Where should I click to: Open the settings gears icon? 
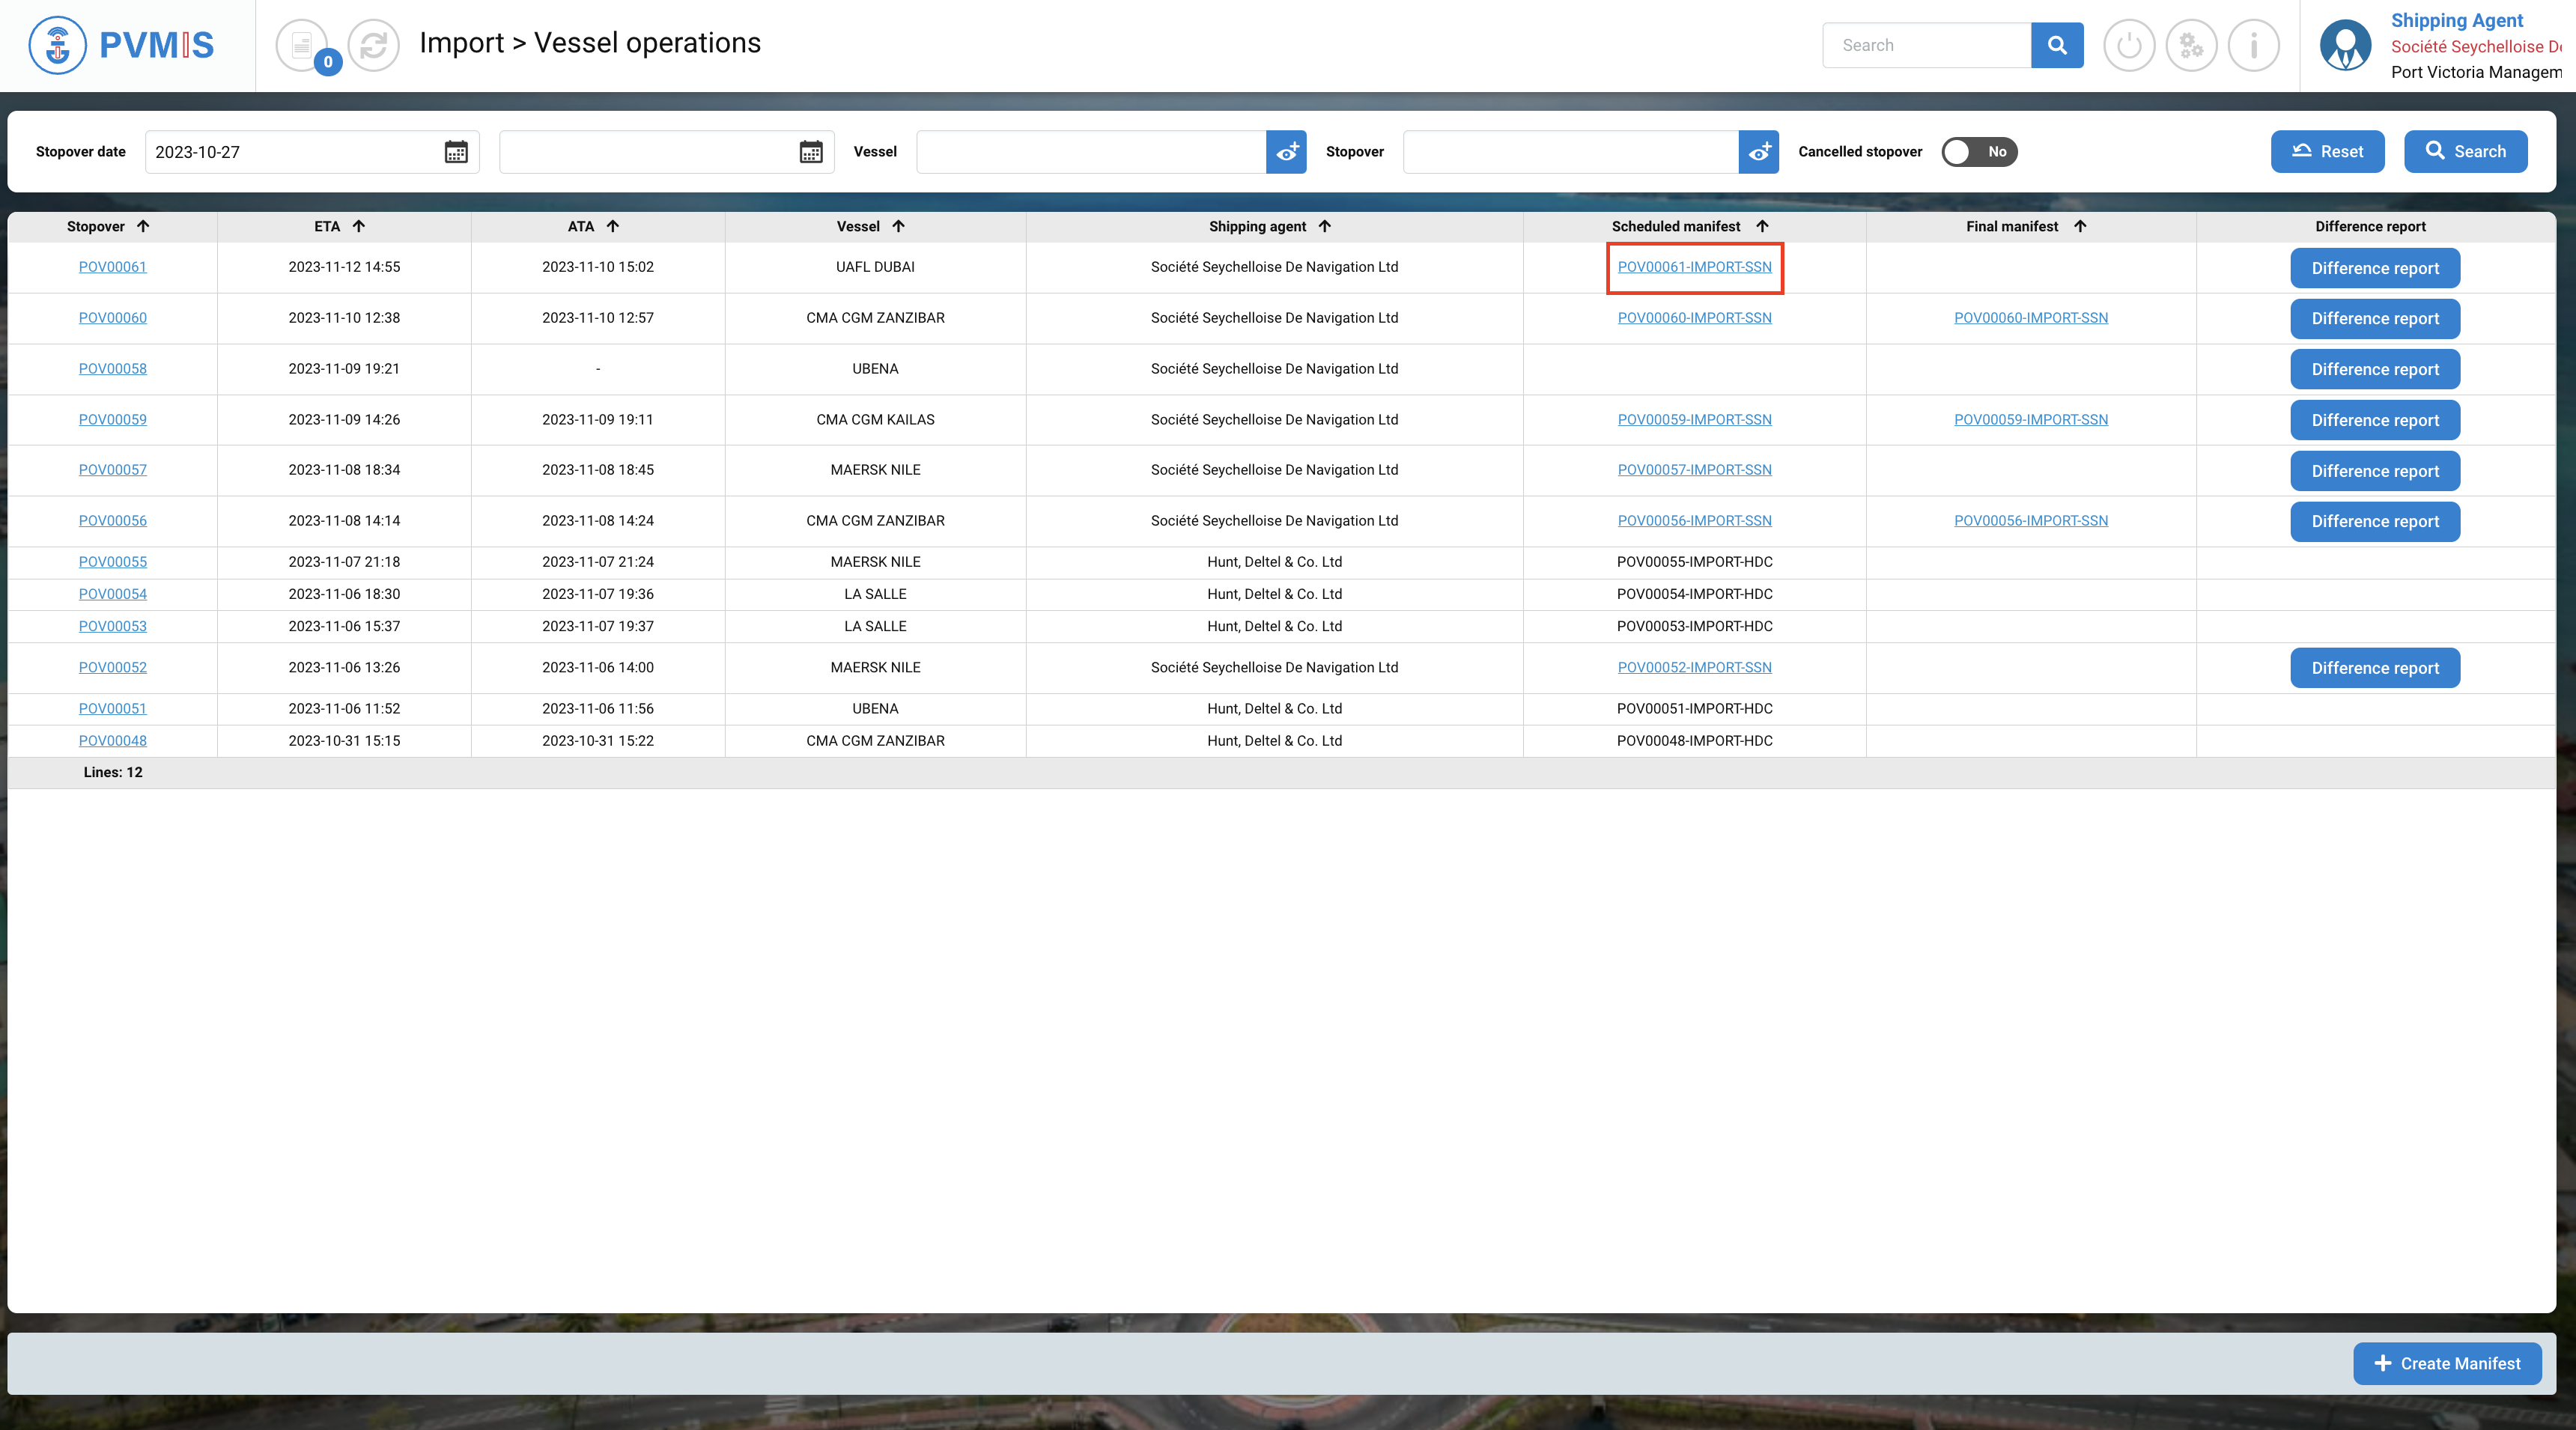pyautogui.click(x=2191, y=45)
